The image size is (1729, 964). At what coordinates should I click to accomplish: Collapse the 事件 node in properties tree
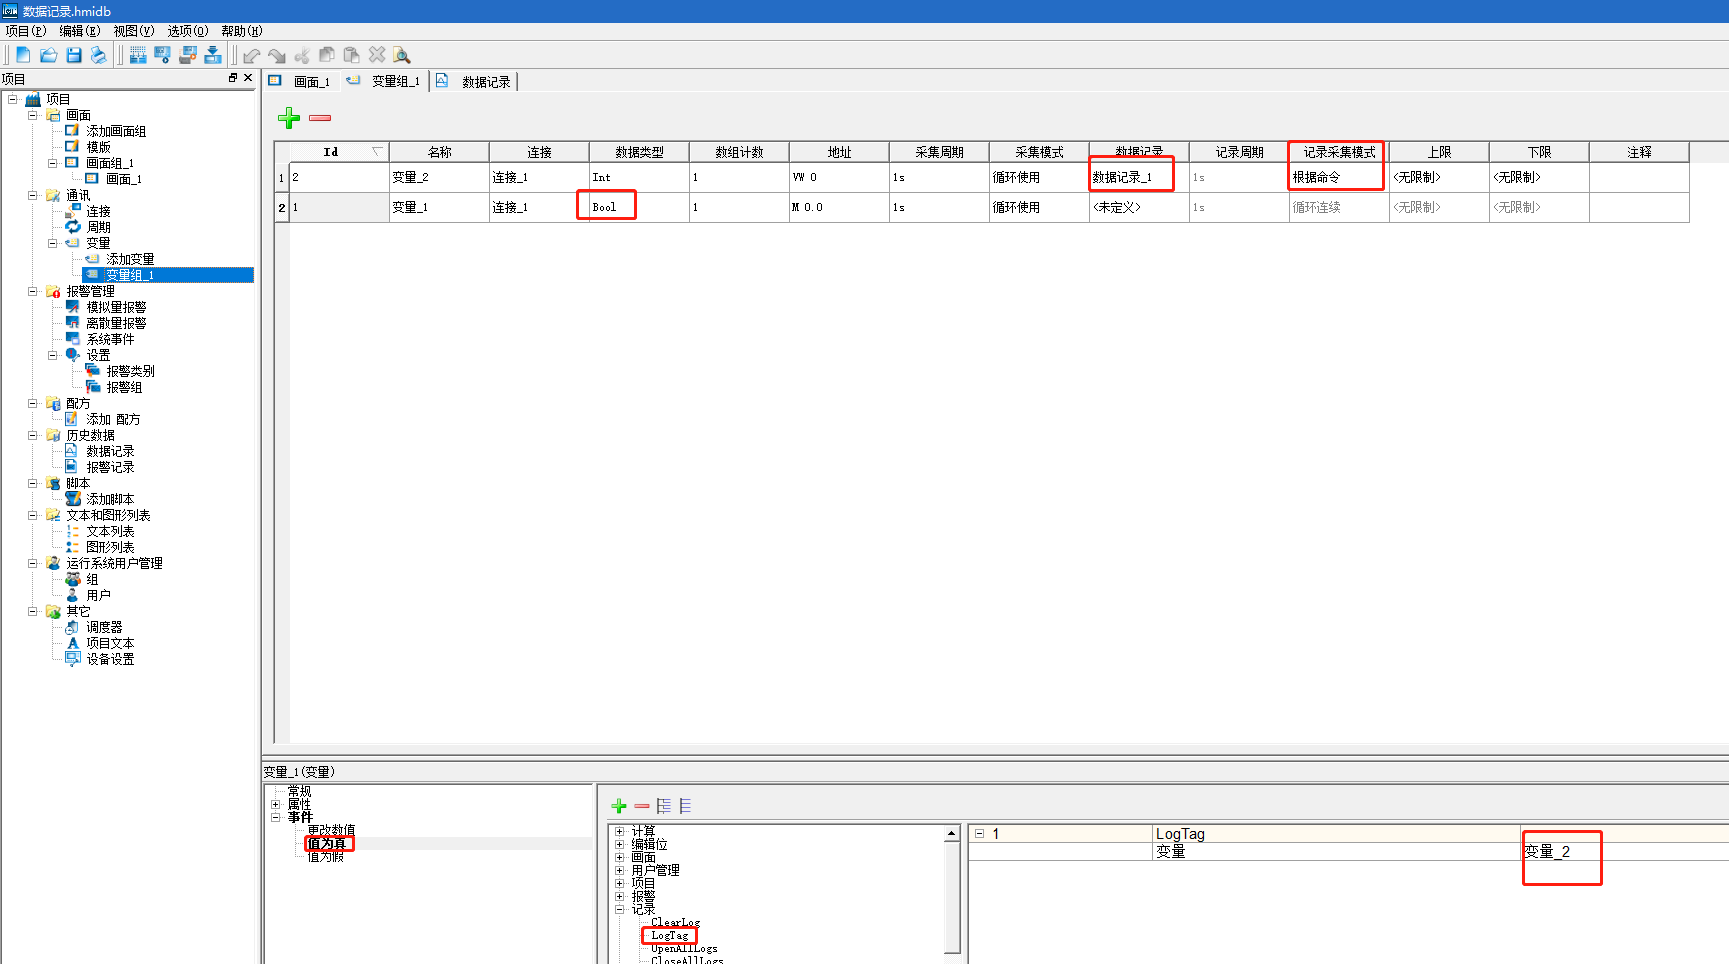click(x=276, y=817)
